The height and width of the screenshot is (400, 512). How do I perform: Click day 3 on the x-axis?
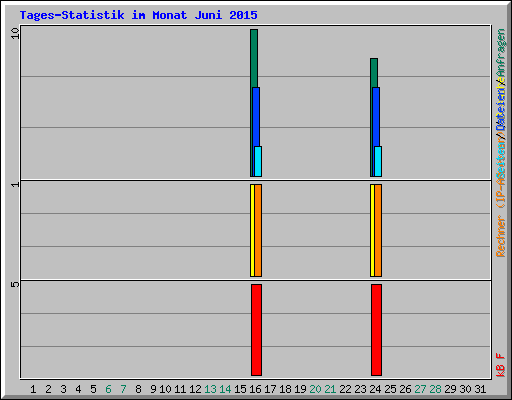(63, 389)
